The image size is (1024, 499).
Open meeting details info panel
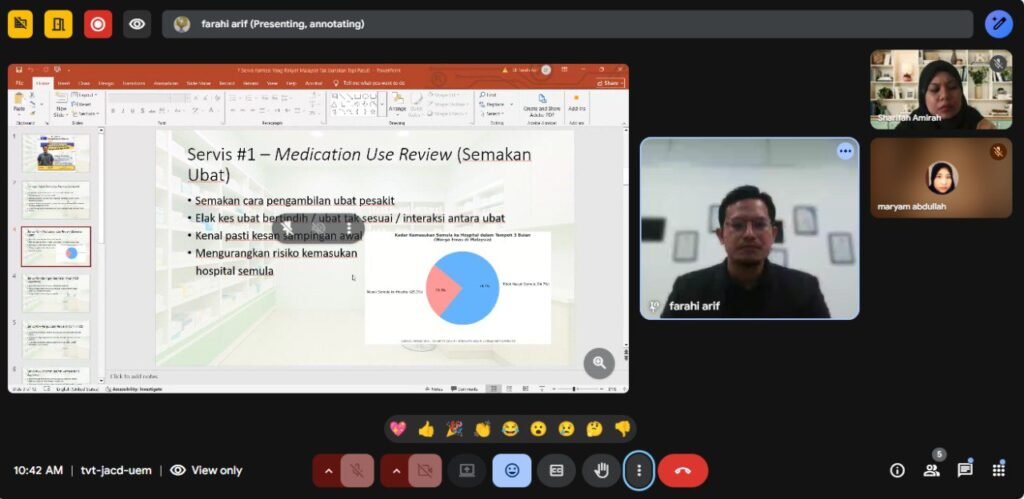[x=897, y=470]
